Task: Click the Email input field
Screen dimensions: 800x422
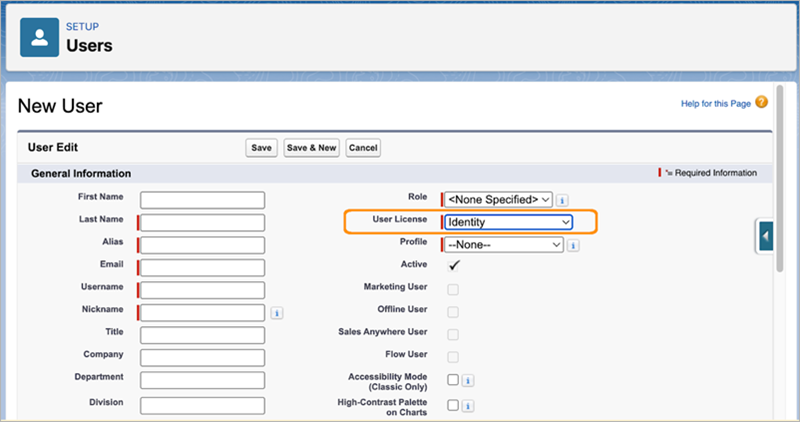Action: (203, 267)
